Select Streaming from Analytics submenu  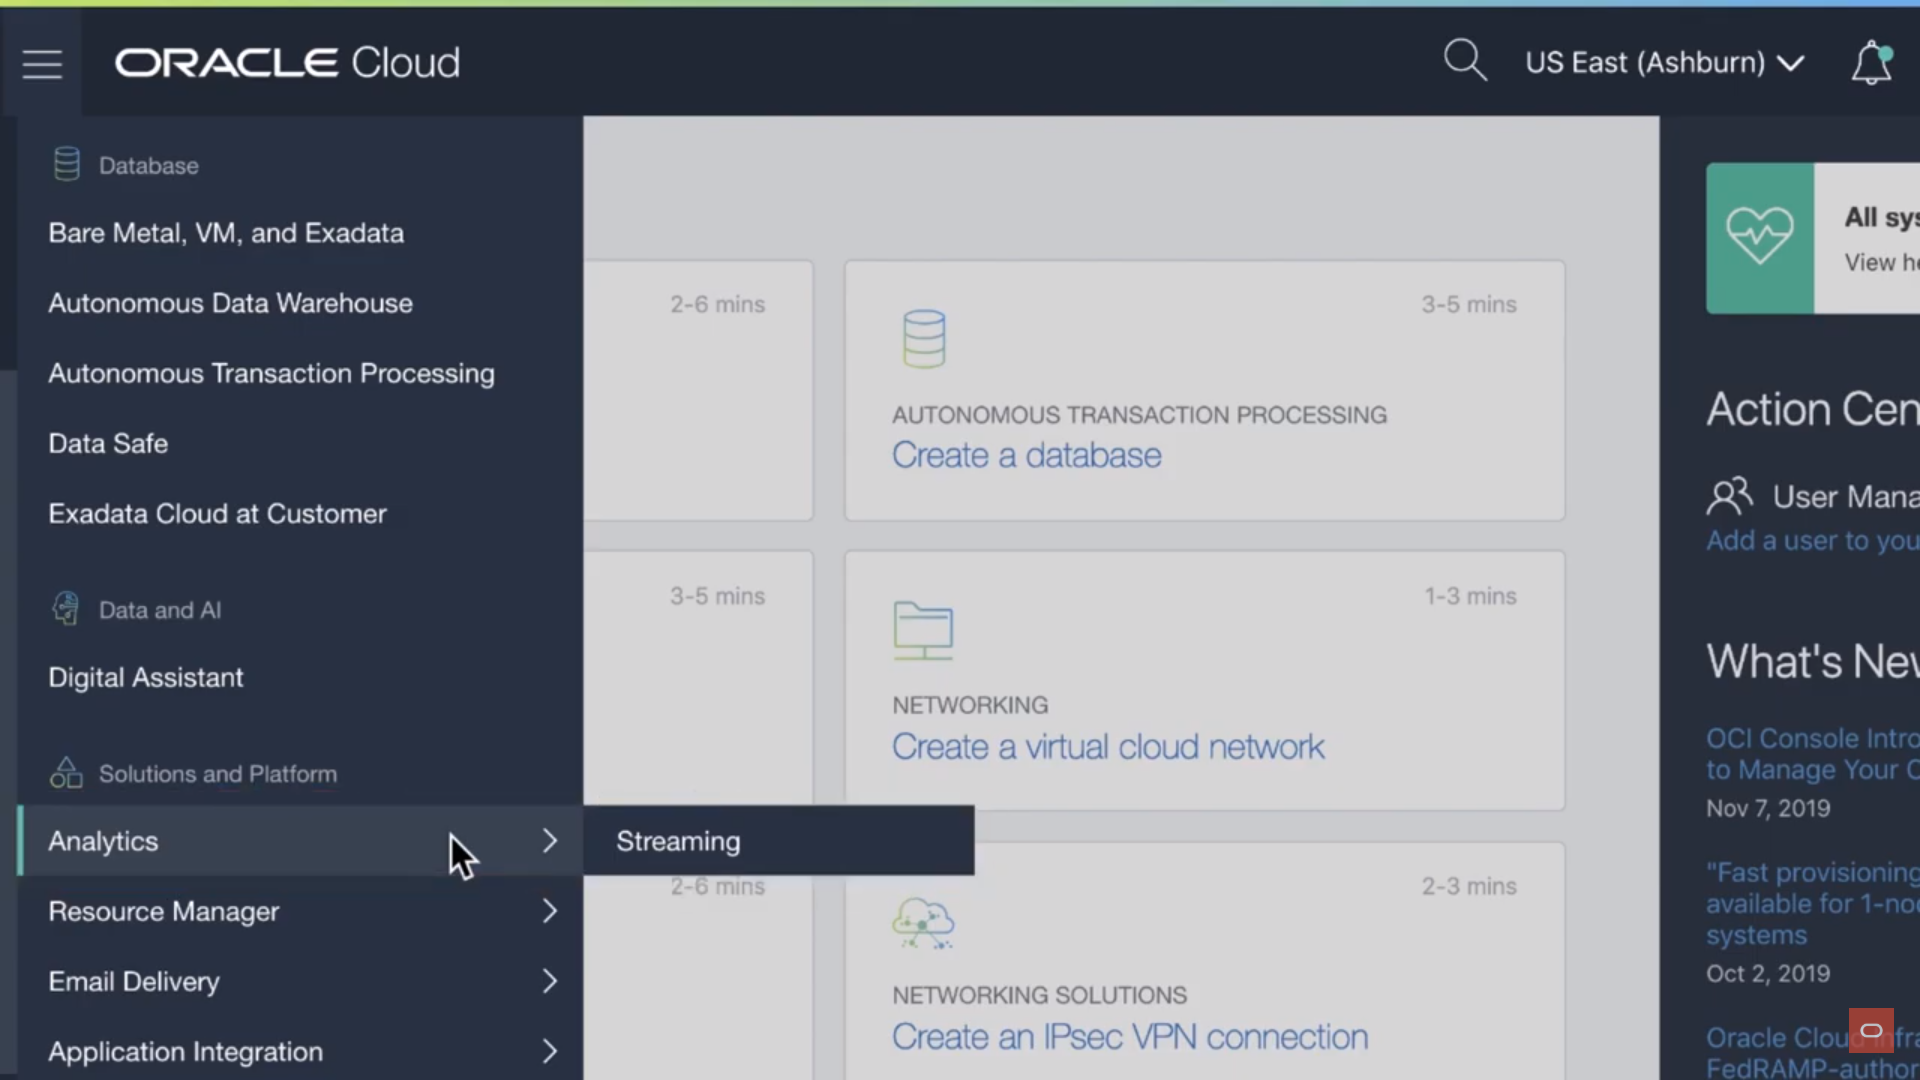pyautogui.click(x=678, y=841)
